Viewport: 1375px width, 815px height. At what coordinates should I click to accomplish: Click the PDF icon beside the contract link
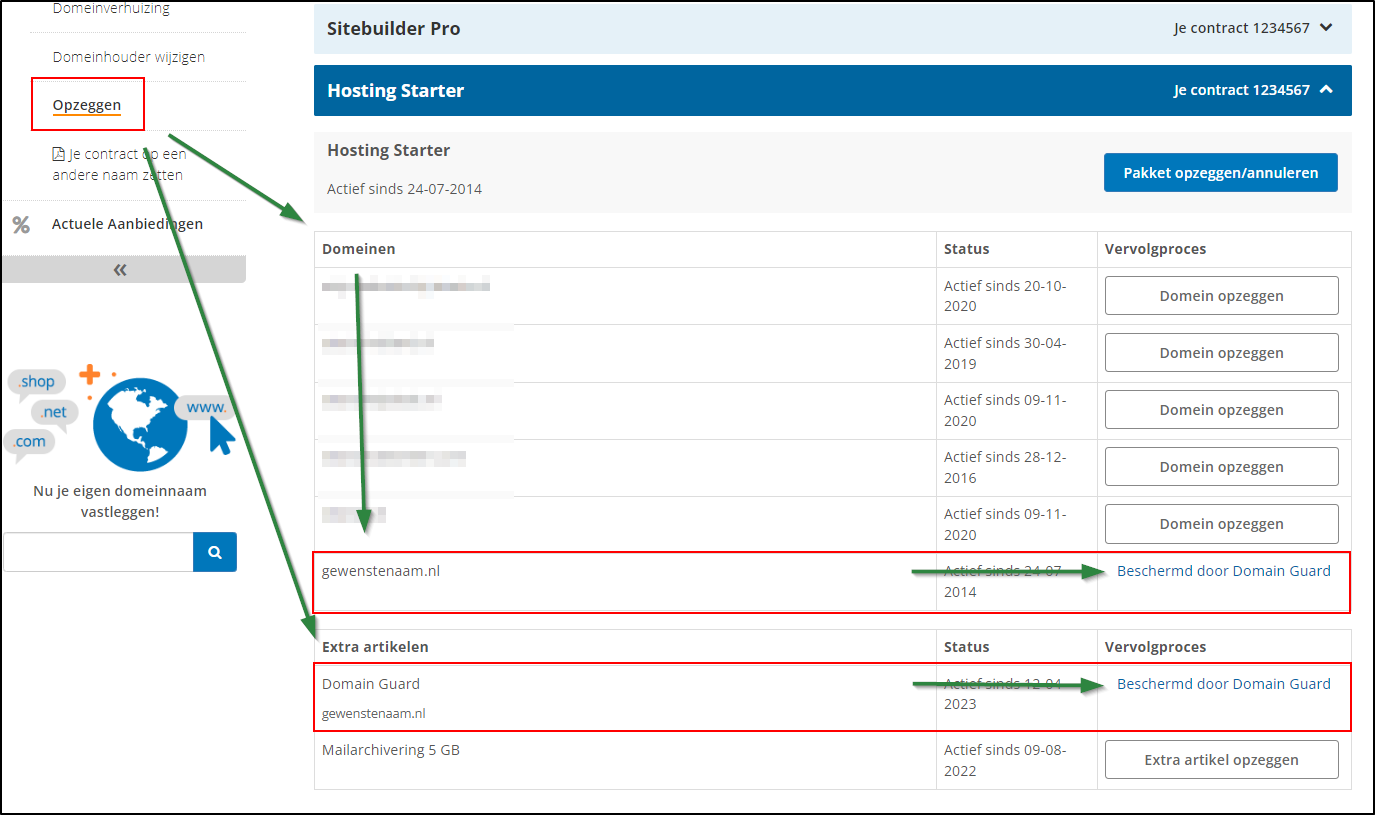tap(57, 153)
